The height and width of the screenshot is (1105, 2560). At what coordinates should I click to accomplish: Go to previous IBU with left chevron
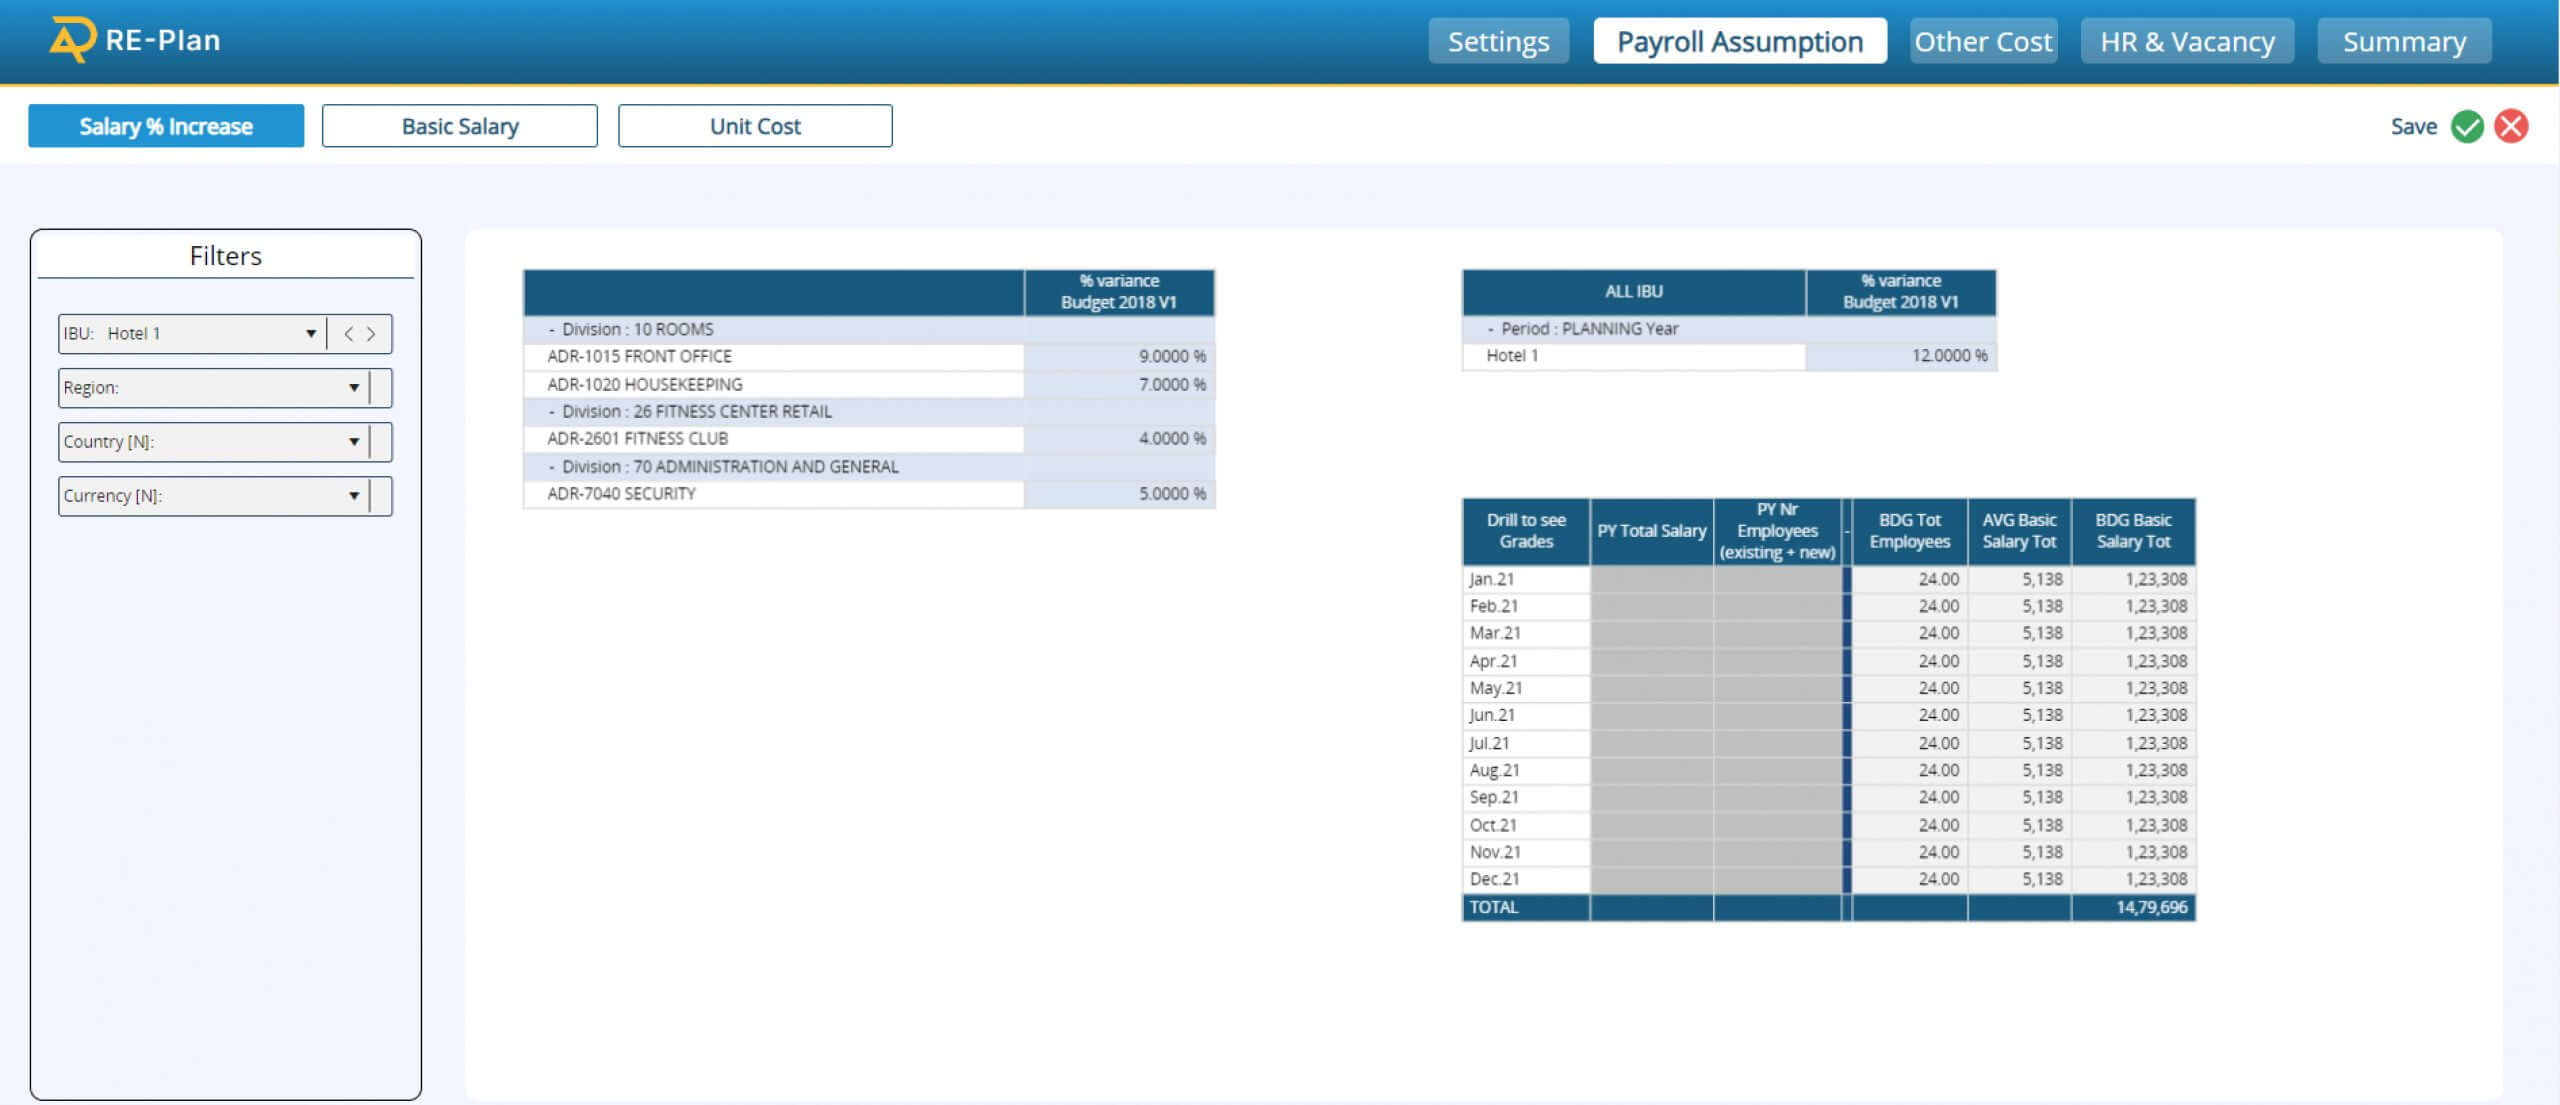(348, 334)
